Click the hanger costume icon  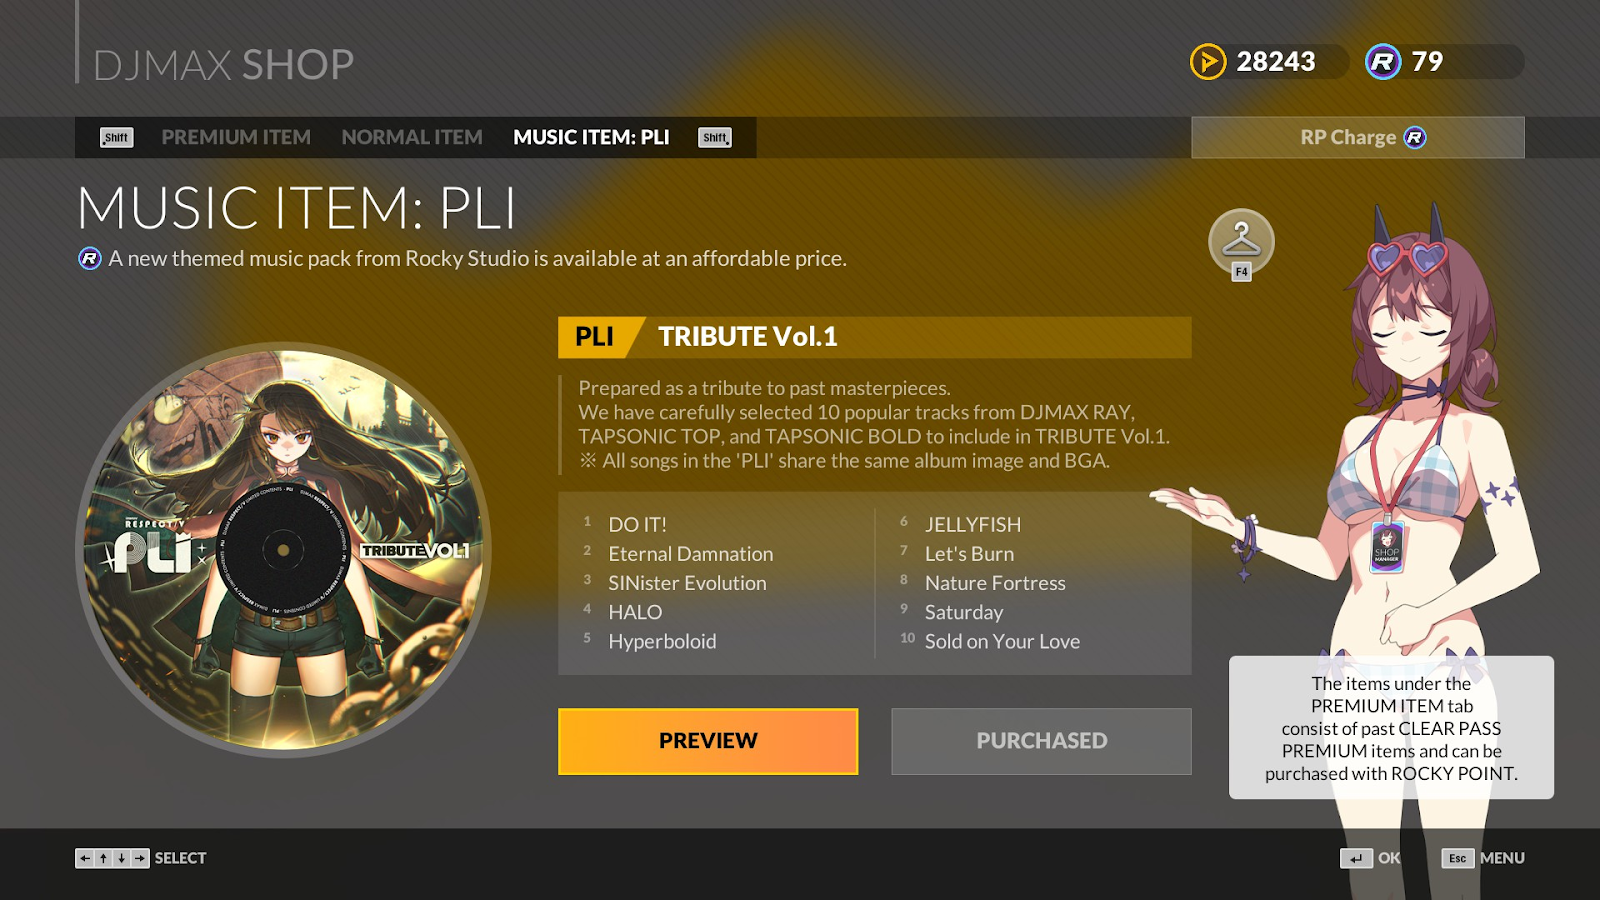pos(1241,241)
